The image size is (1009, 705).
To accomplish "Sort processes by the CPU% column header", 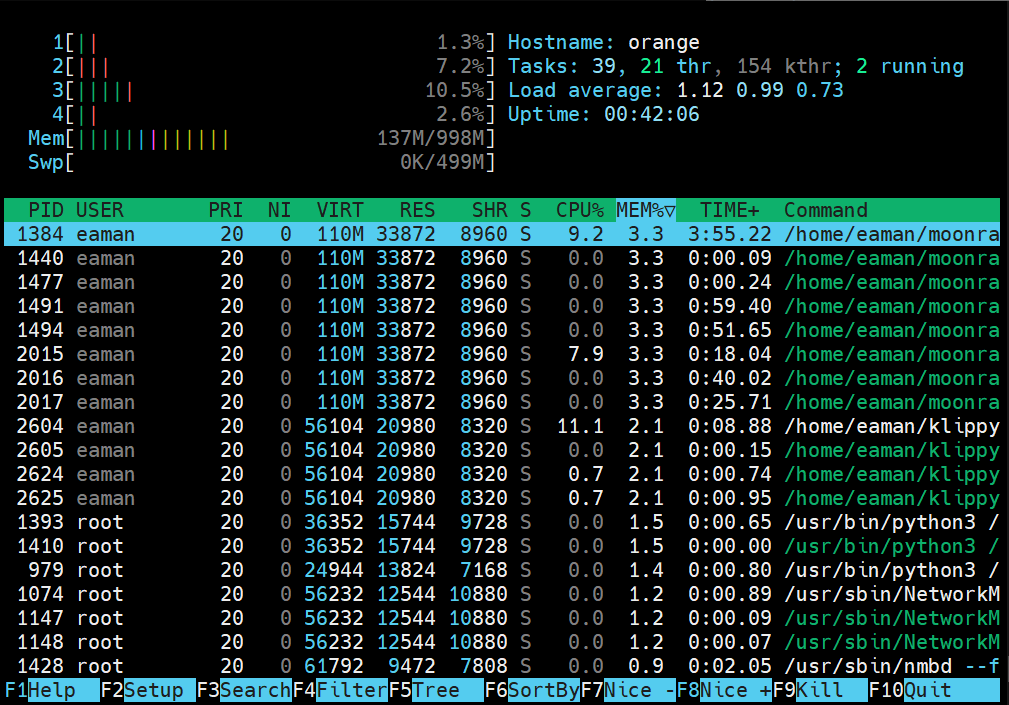I will click(x=580, y=210).
